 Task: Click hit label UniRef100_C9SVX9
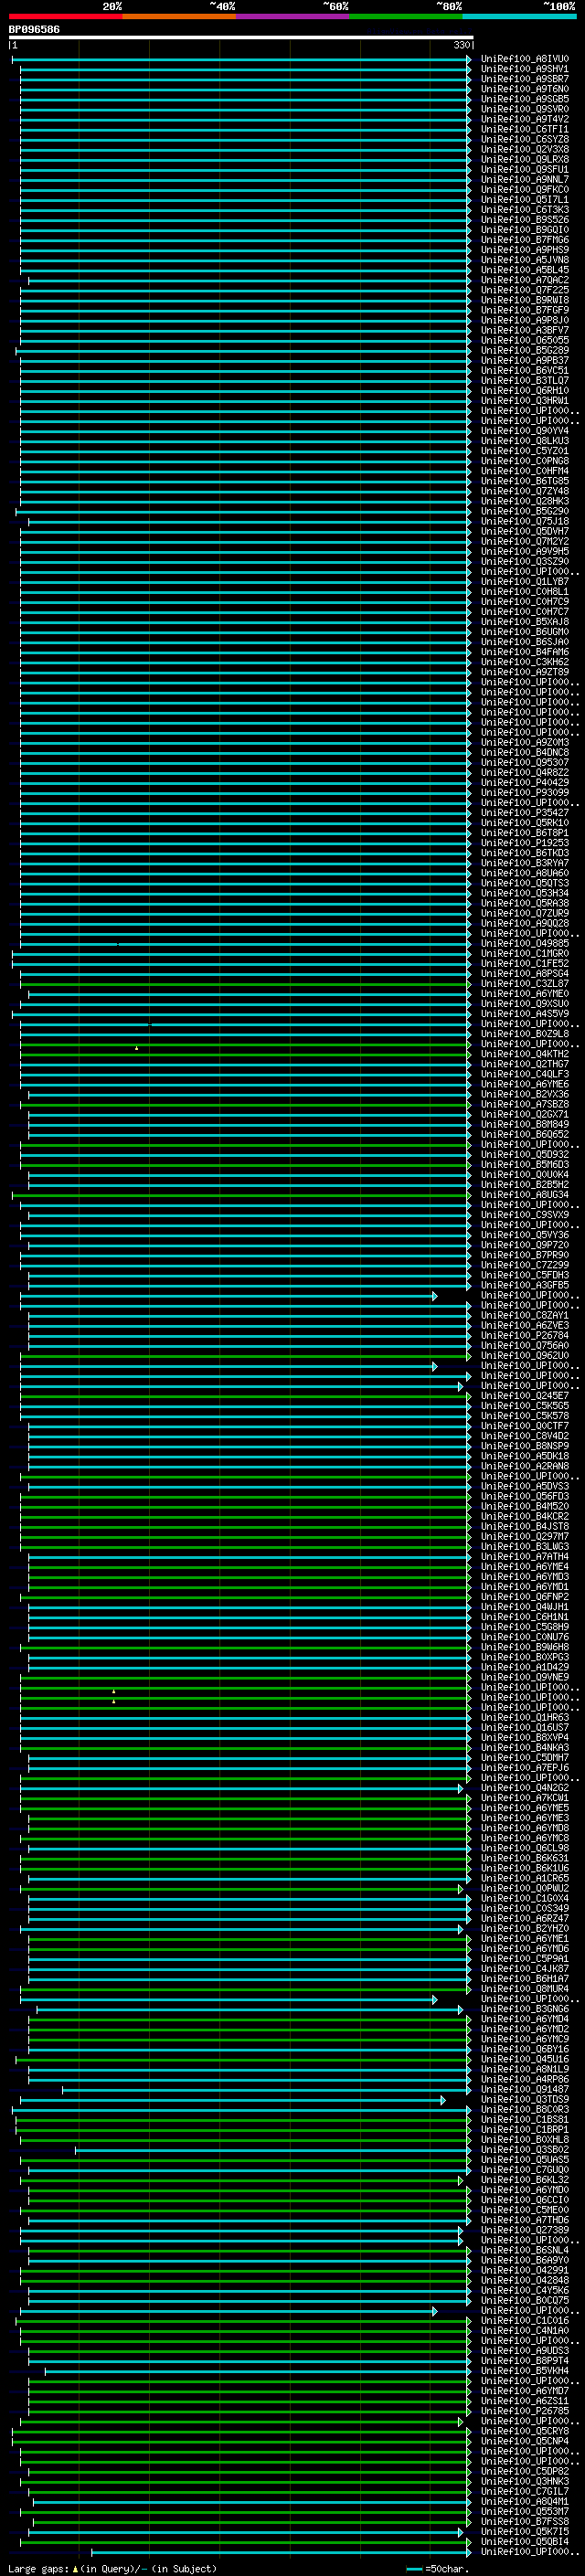[525, 1215]
